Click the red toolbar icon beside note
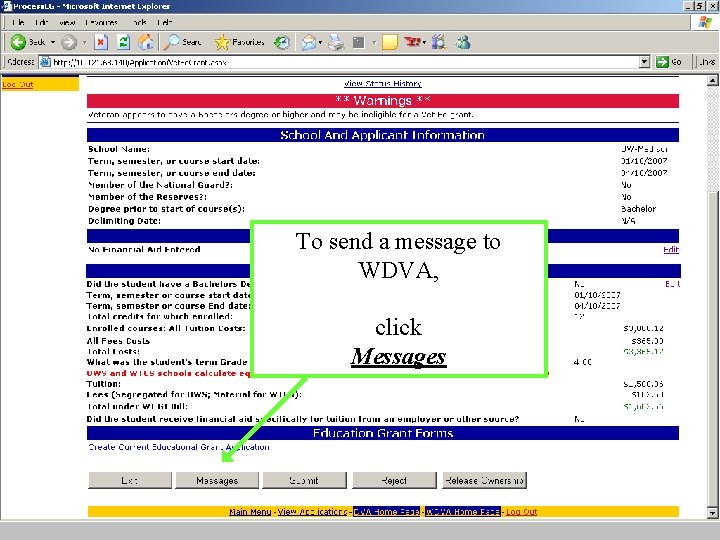Viewport: 720px width, 540px height. coord(412,42)
